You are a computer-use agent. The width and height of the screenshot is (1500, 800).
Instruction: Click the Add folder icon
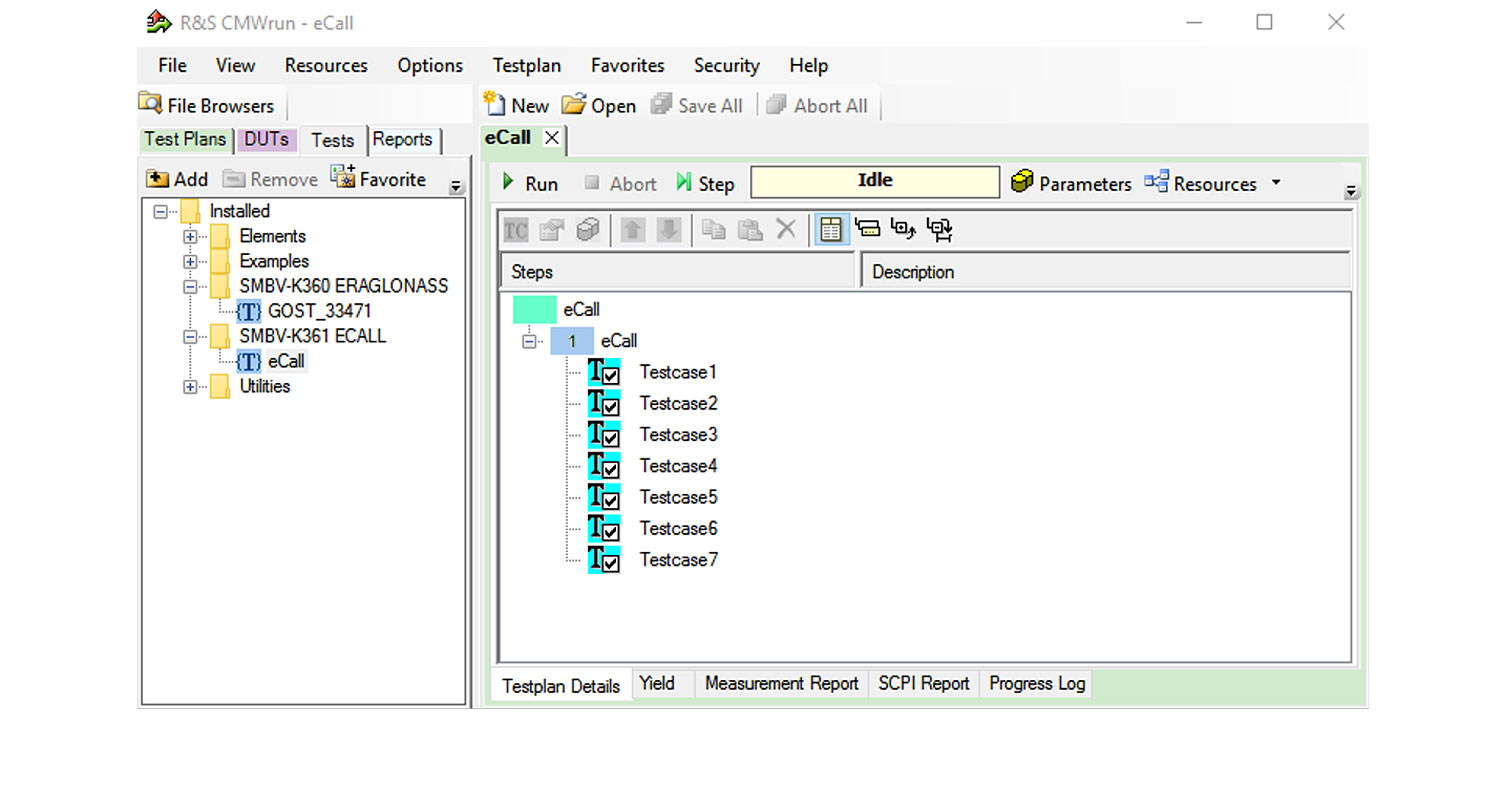(157, 179)
